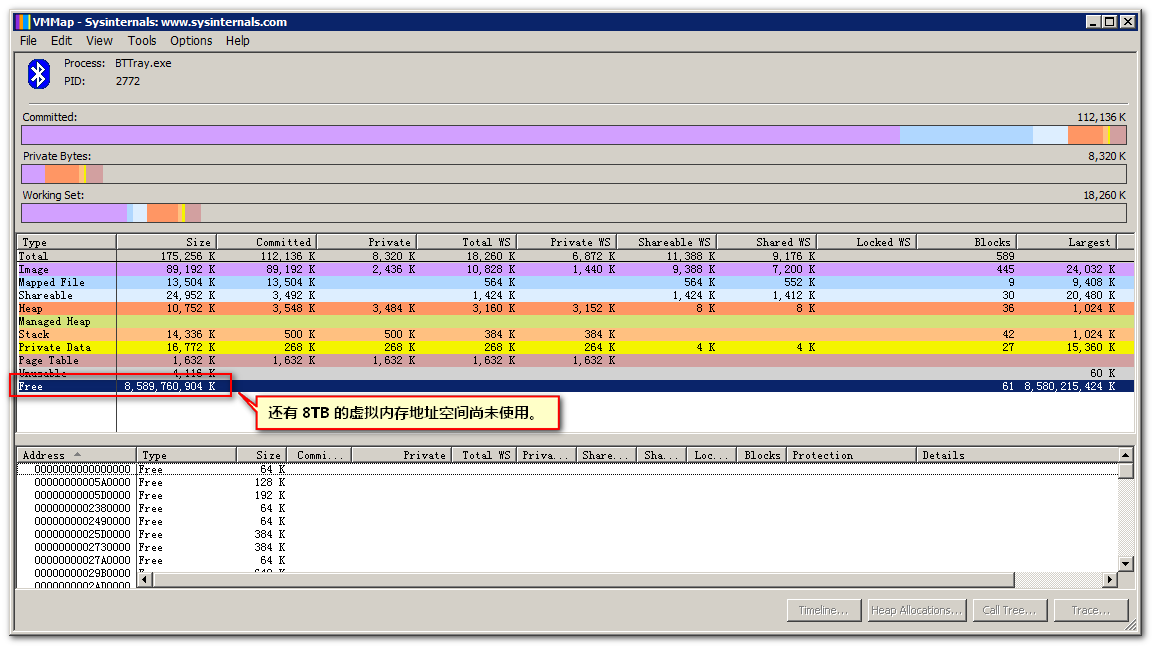Select address 0000000002490000 row
This screenshot has width=1152, height=646.
(566, 522)
